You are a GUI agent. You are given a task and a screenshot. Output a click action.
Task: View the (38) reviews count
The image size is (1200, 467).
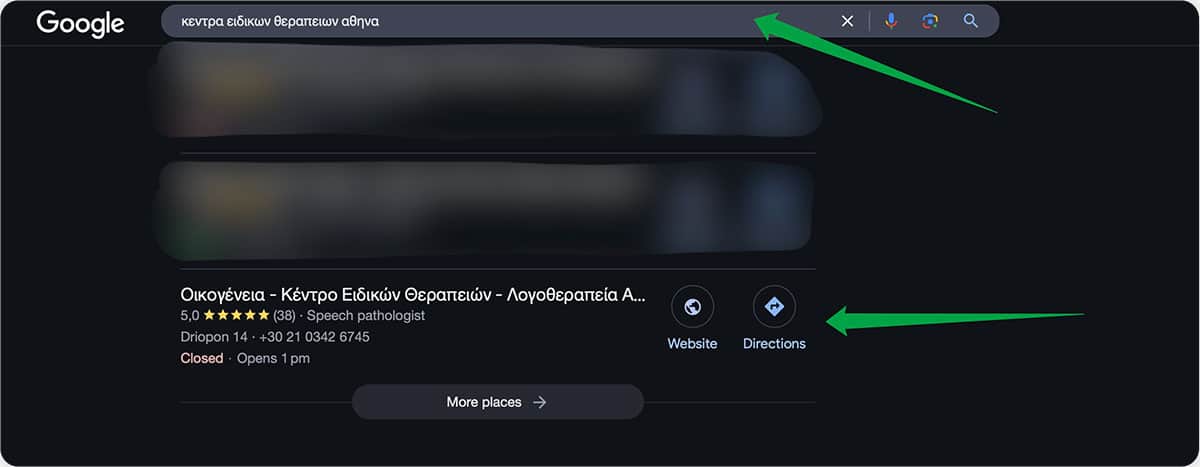pyautogui.click(x=284, y=315)
